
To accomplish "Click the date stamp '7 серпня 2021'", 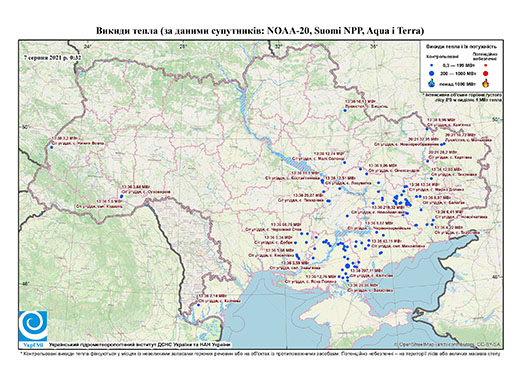I will [x=43, y=57].
